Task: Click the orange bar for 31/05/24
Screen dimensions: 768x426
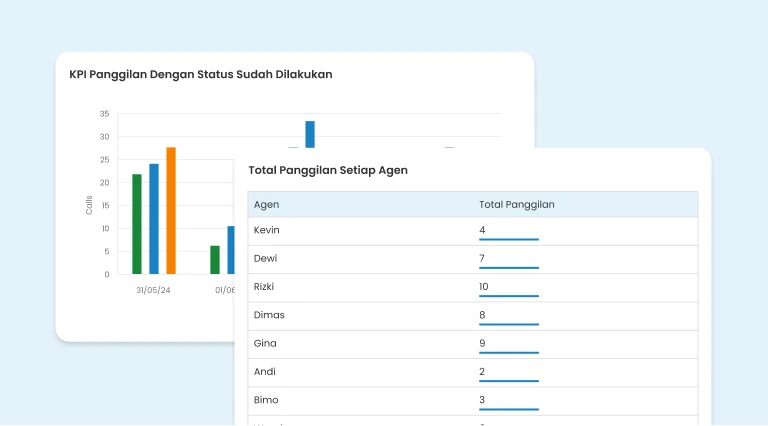Action: click(171, 211)
